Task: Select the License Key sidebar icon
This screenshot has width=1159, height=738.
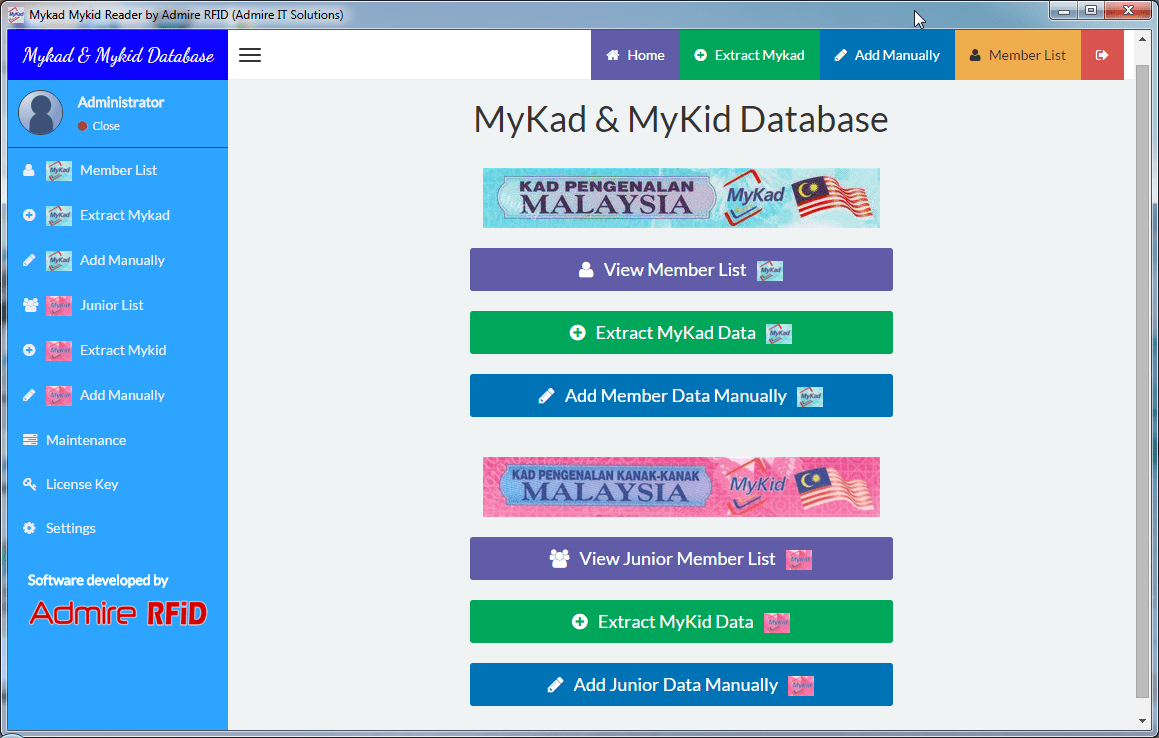Action: (x=31, y=484)
